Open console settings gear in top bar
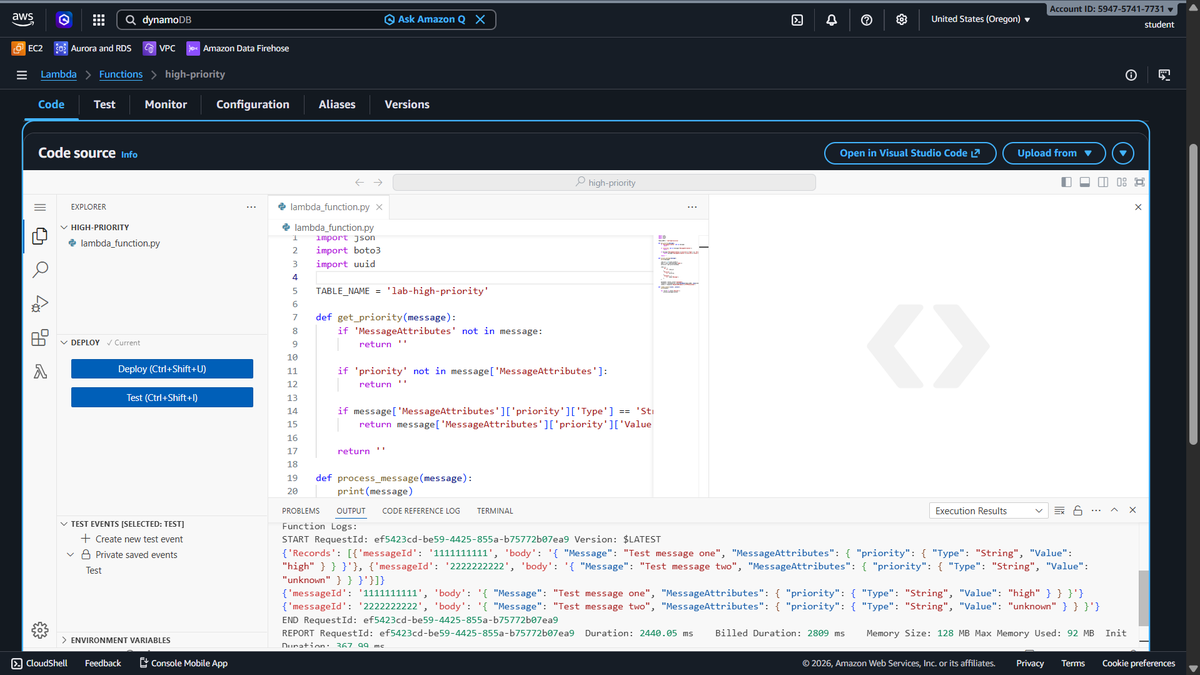The width and height of the screenshot is (1200, 675). (902, 20)
